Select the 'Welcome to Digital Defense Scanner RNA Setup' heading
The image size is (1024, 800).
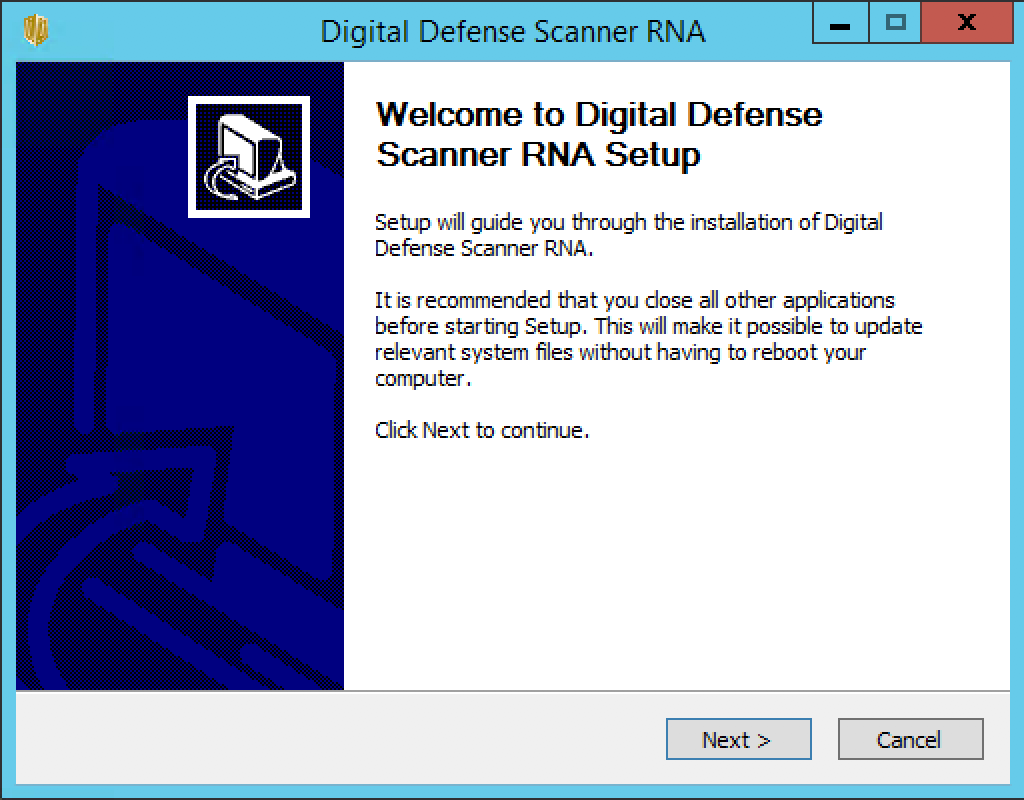click(599, 135)
